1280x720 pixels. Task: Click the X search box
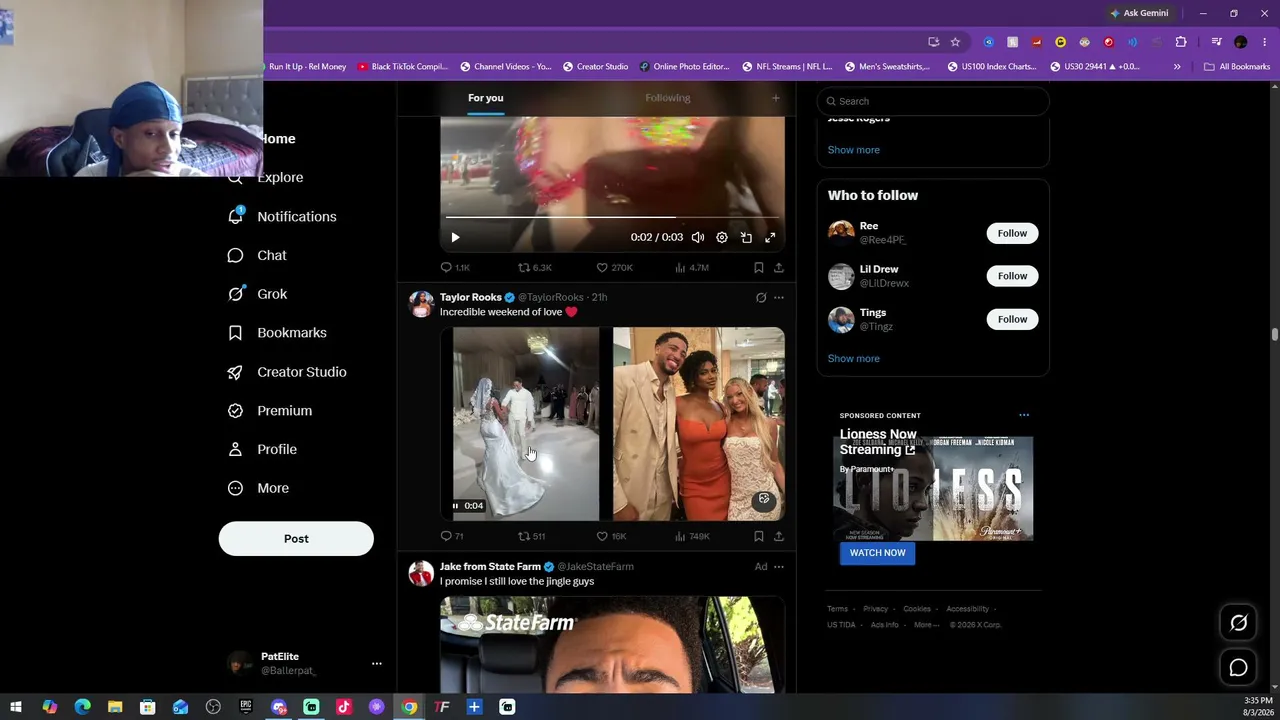933,101
